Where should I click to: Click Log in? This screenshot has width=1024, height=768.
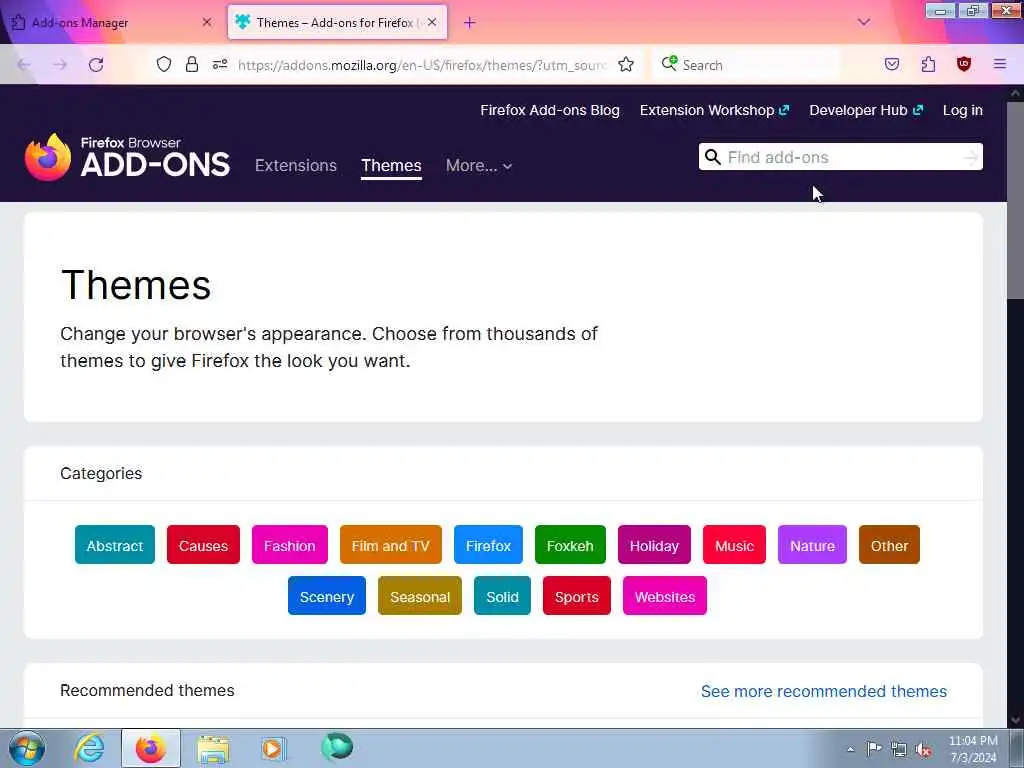pyautogui.click(x=963, y=110)
